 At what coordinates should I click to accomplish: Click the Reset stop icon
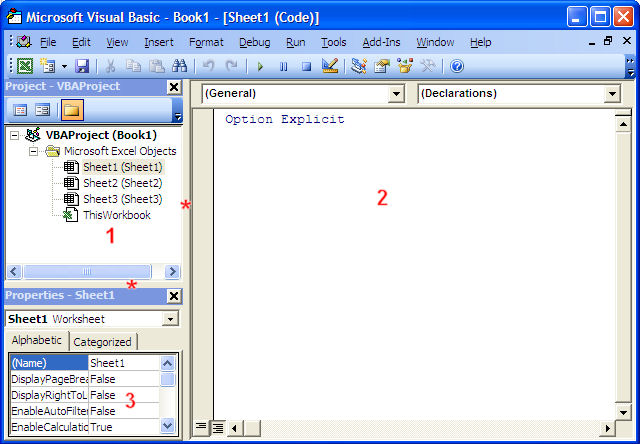(306, 66)
